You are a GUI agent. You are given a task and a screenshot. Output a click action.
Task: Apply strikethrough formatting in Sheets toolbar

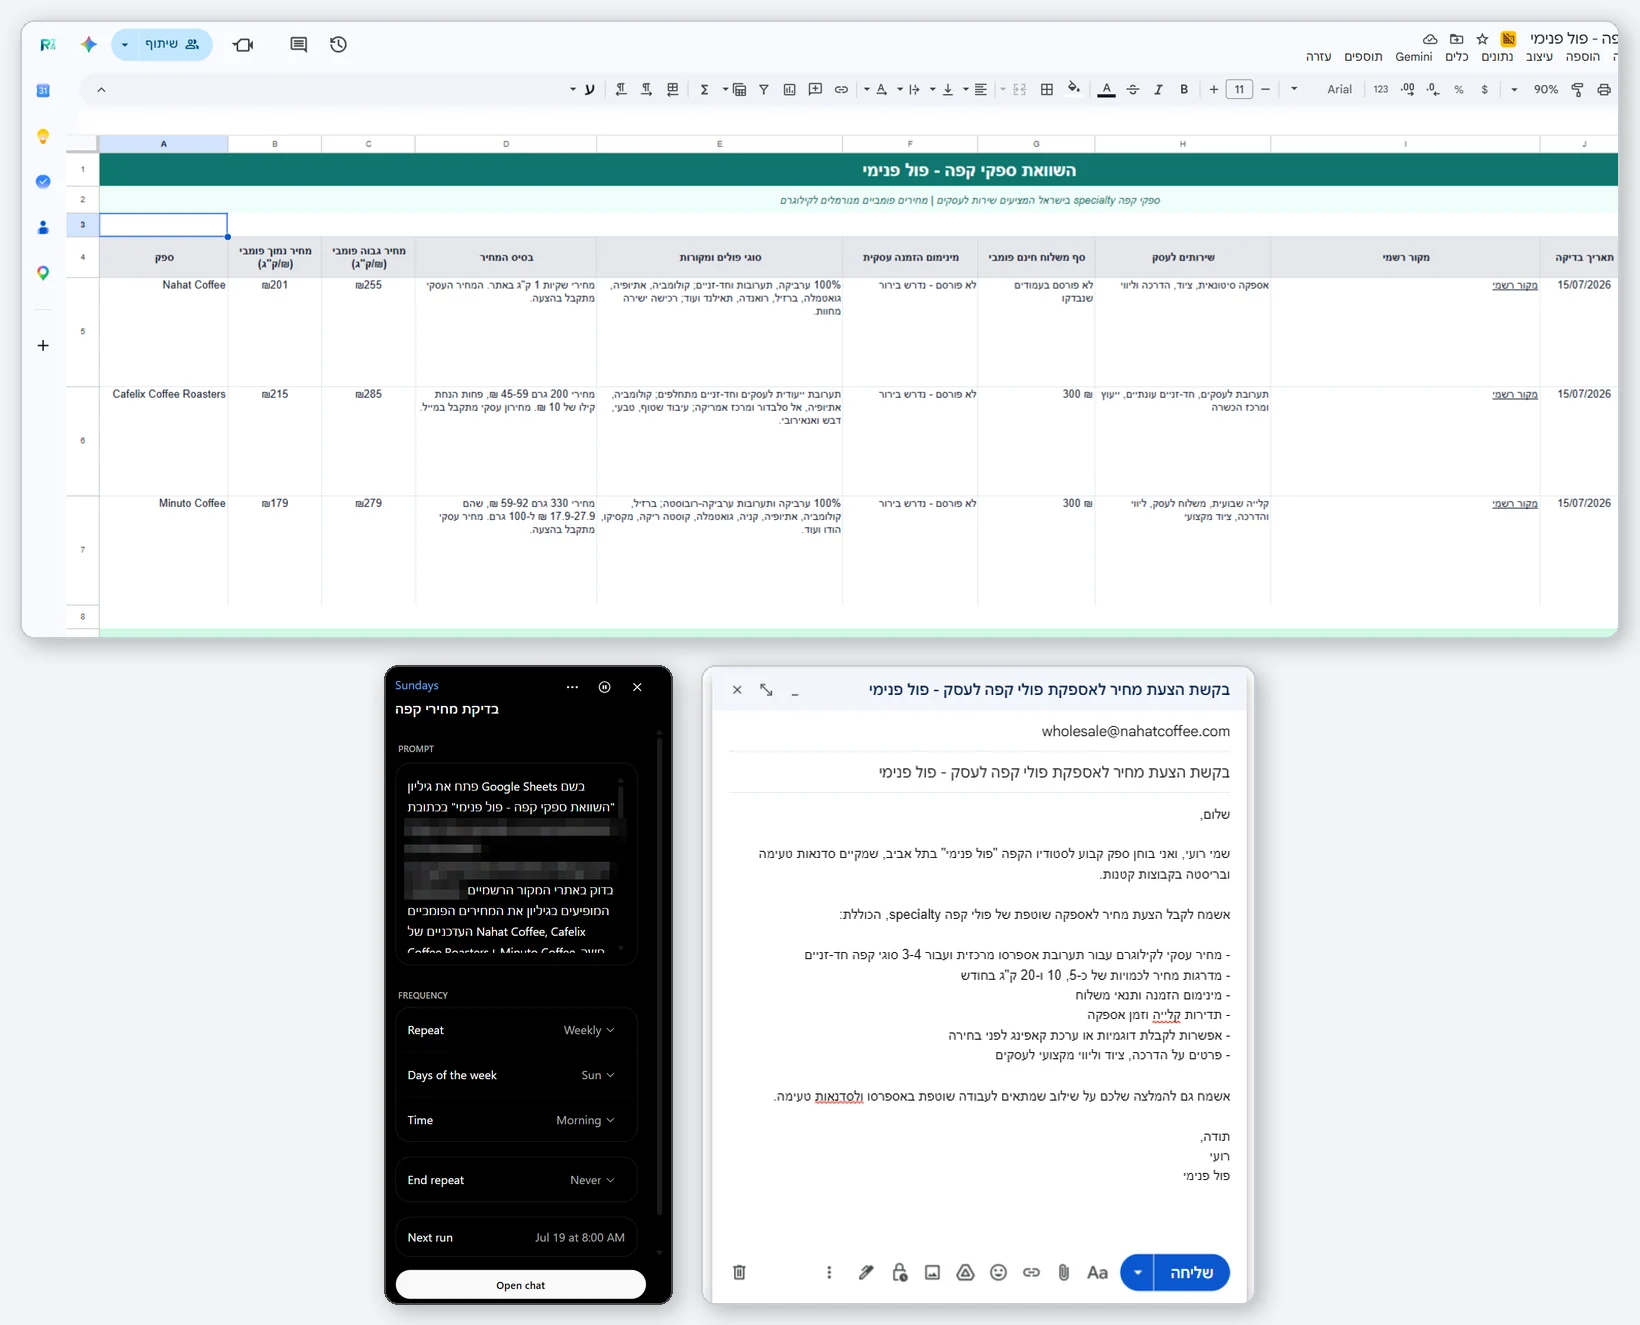tap(1133, 89)
